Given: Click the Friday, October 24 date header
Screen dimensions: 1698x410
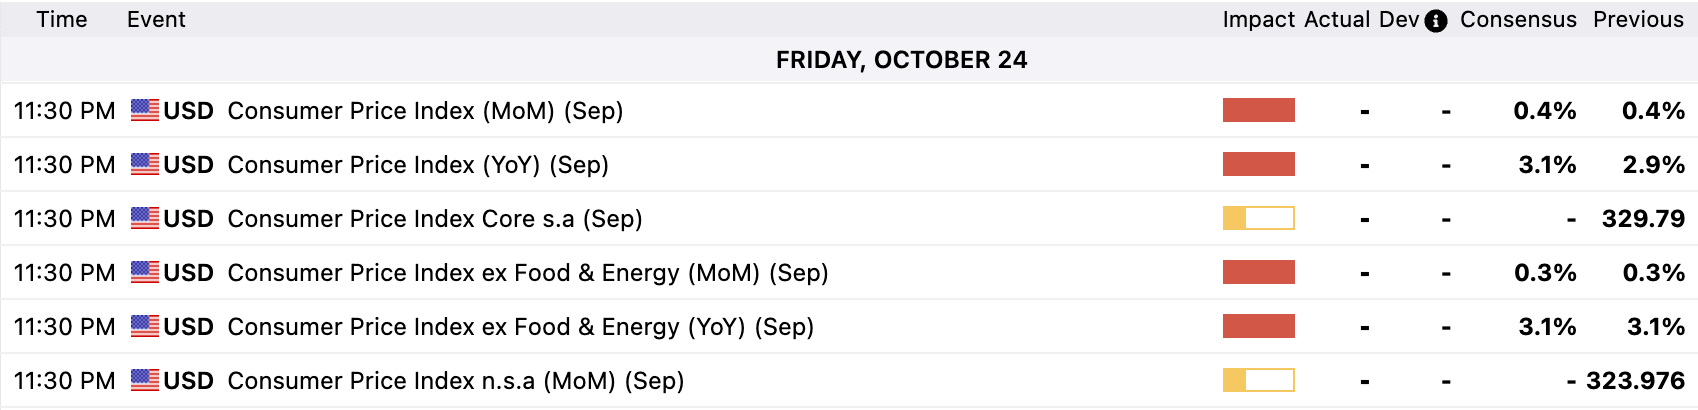Looking at the screenshot, I should point(901,60).
